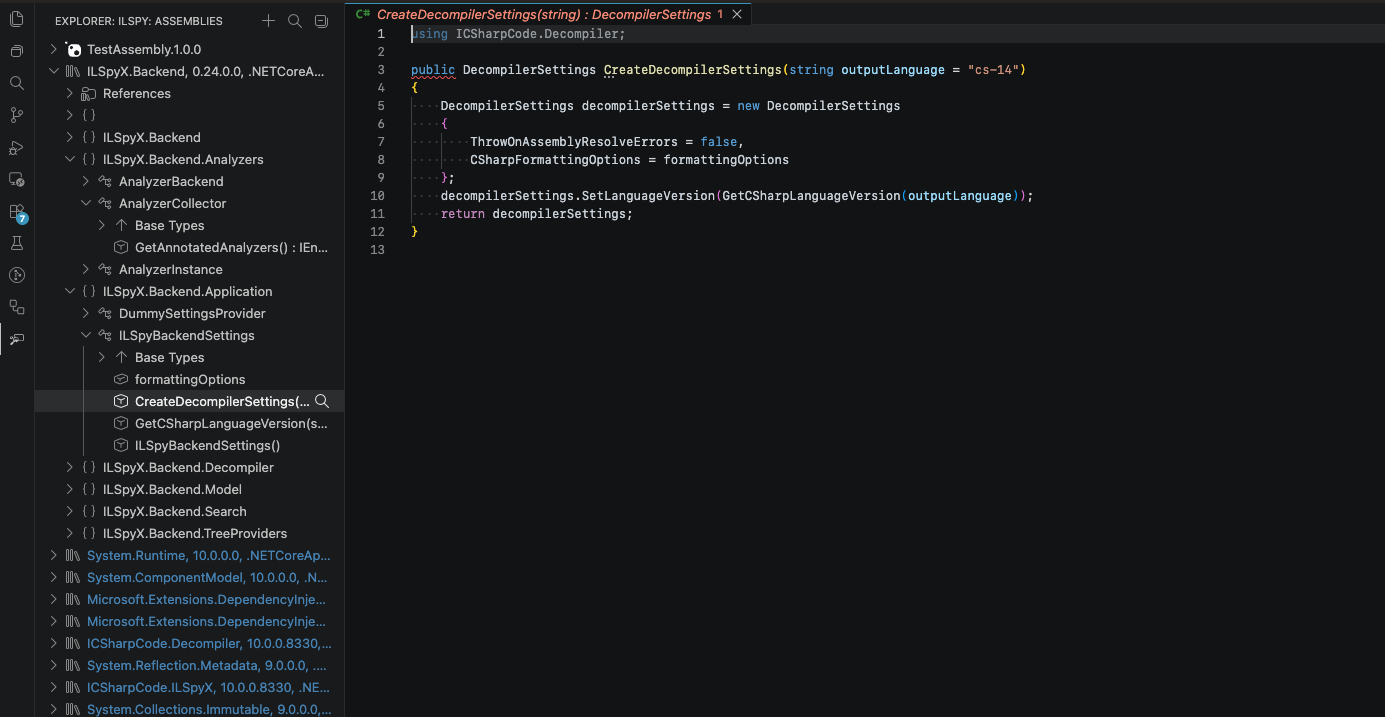
Task: Collapse all using the header collapse icon
Action: pyautogui.click(x=321, y=21)
